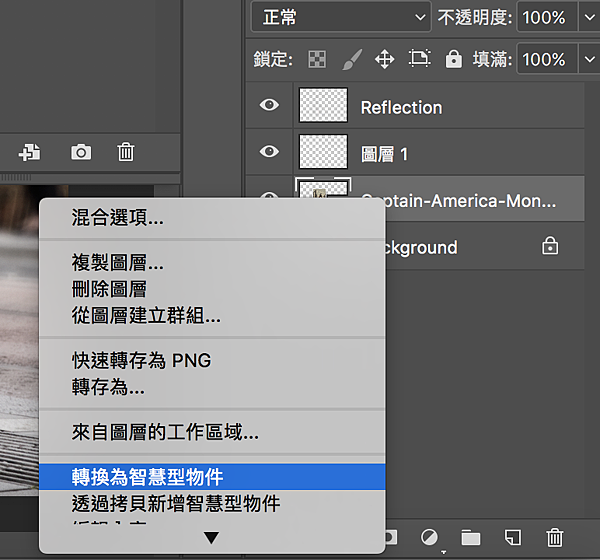600x560 pixels.
Task: Click Reflection layer thumbnail
Action: (323, 105)
